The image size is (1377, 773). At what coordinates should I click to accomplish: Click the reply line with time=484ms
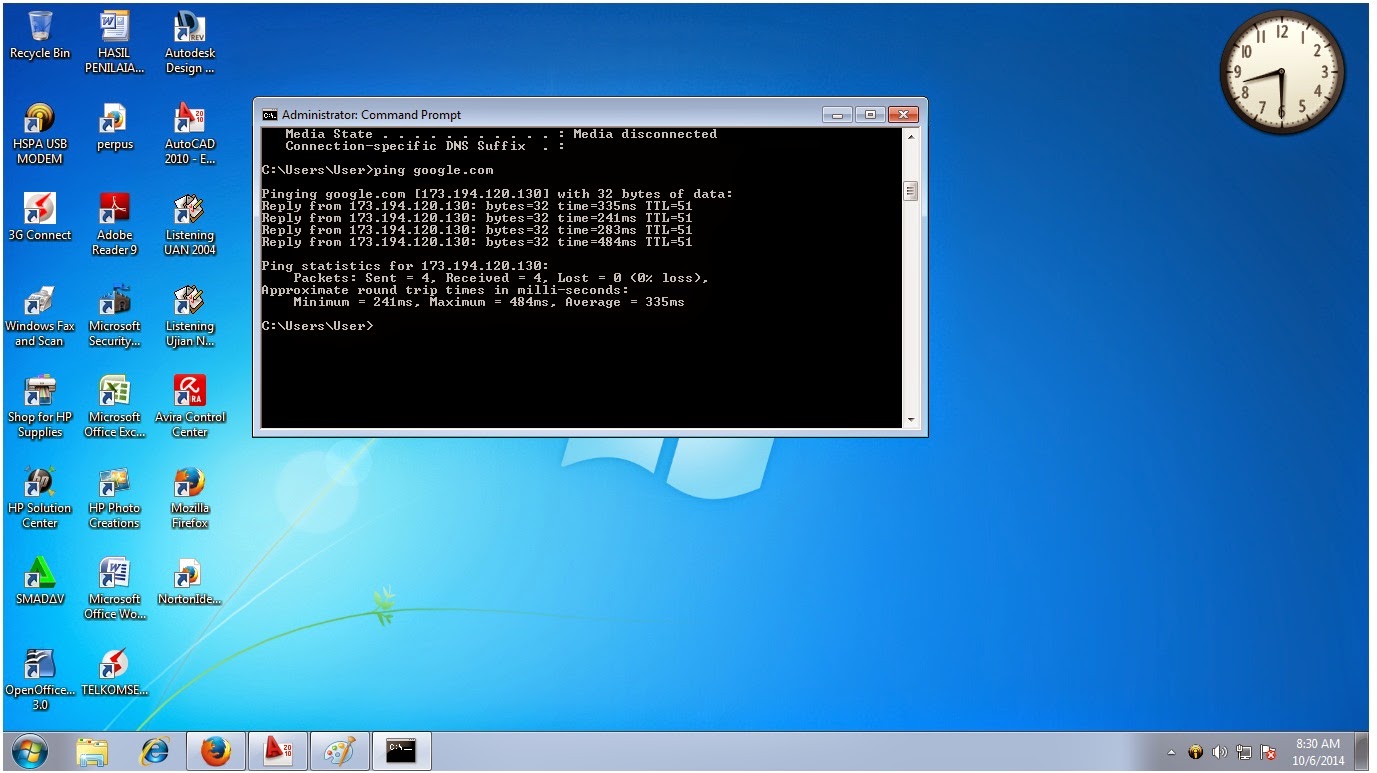(477, 242)
